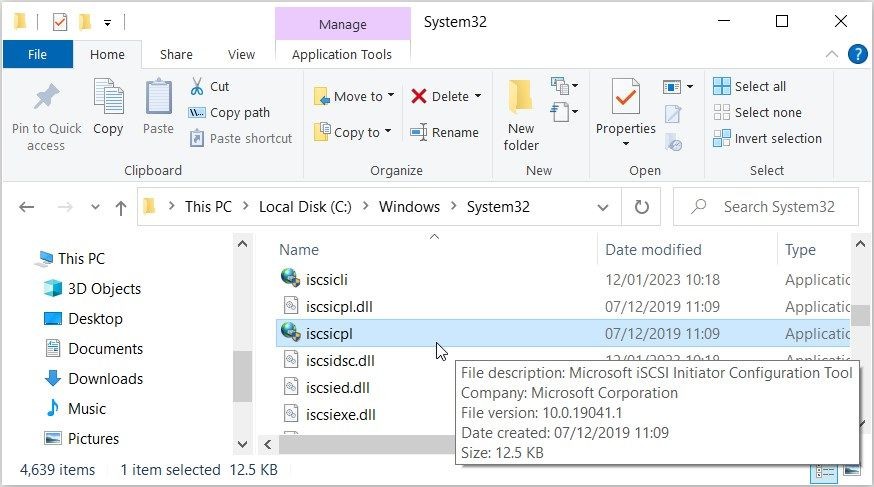Navigate Back with left arrow
This screenshot has width=874, height=487.
point(27,207)
